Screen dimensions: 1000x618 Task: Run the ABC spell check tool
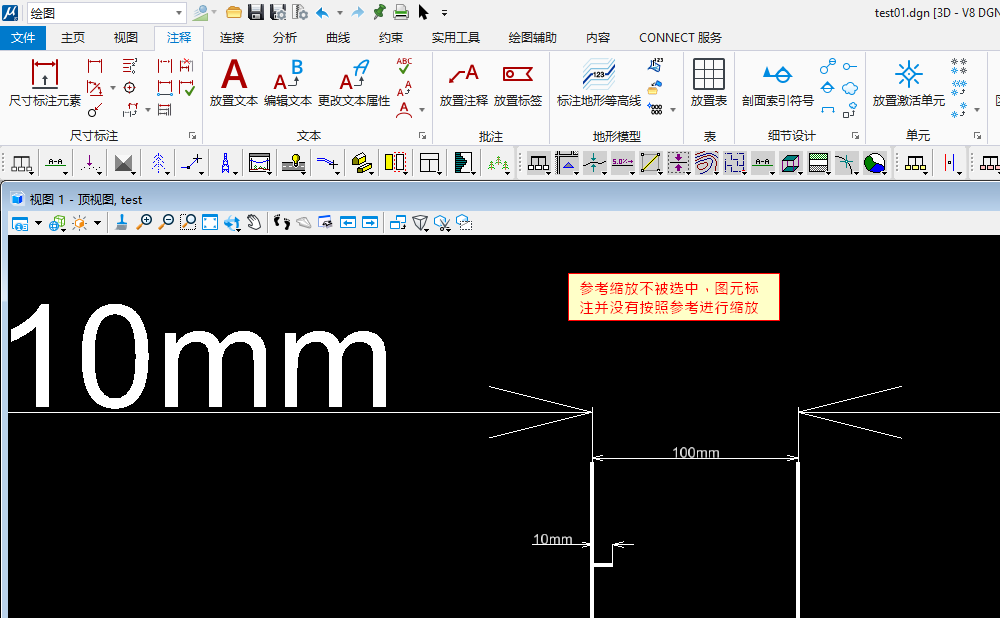(404, 66)
